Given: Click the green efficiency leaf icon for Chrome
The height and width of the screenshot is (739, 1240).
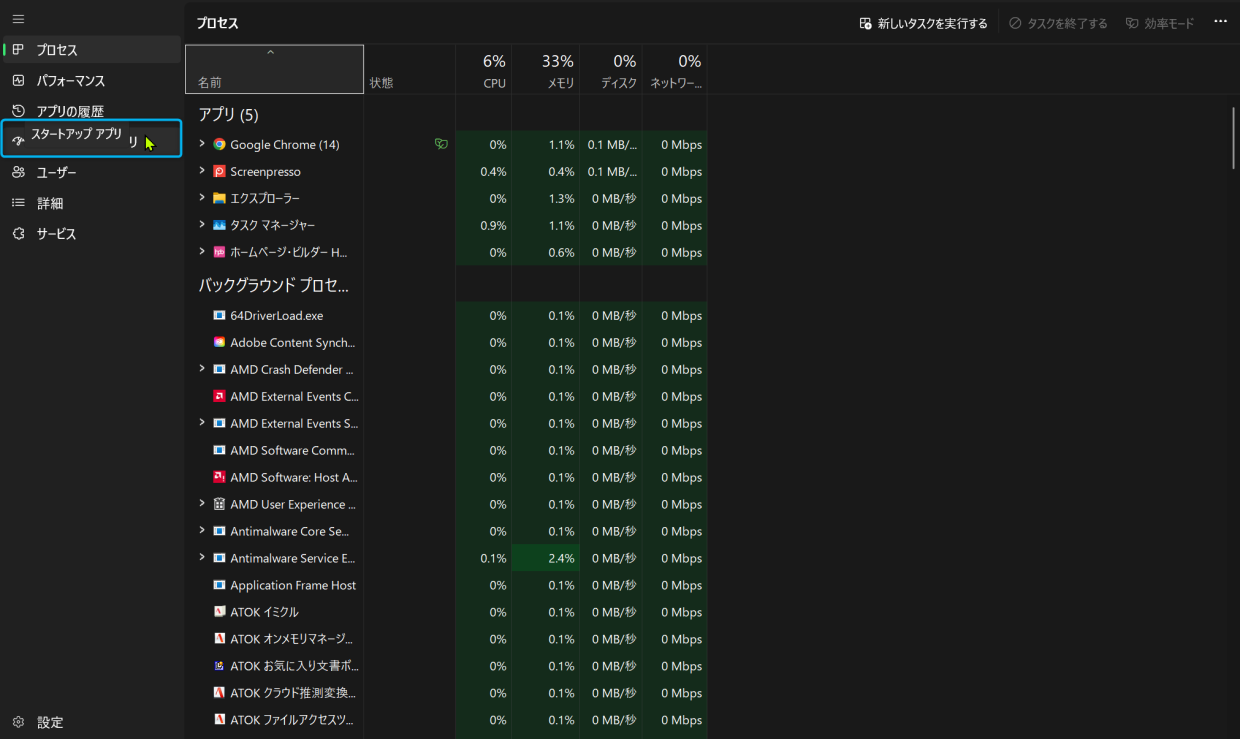Looking at the screenshot, I should 440,145.
